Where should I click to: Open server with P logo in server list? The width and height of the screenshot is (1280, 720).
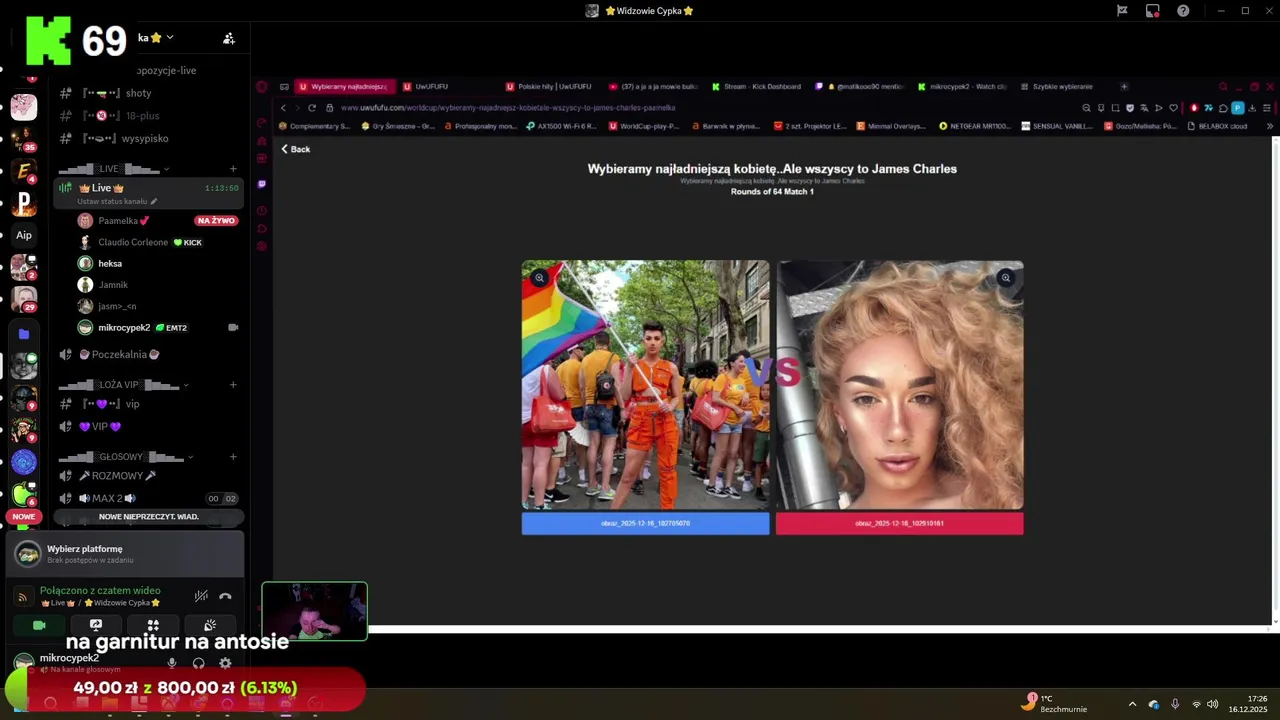pos(24,204)
